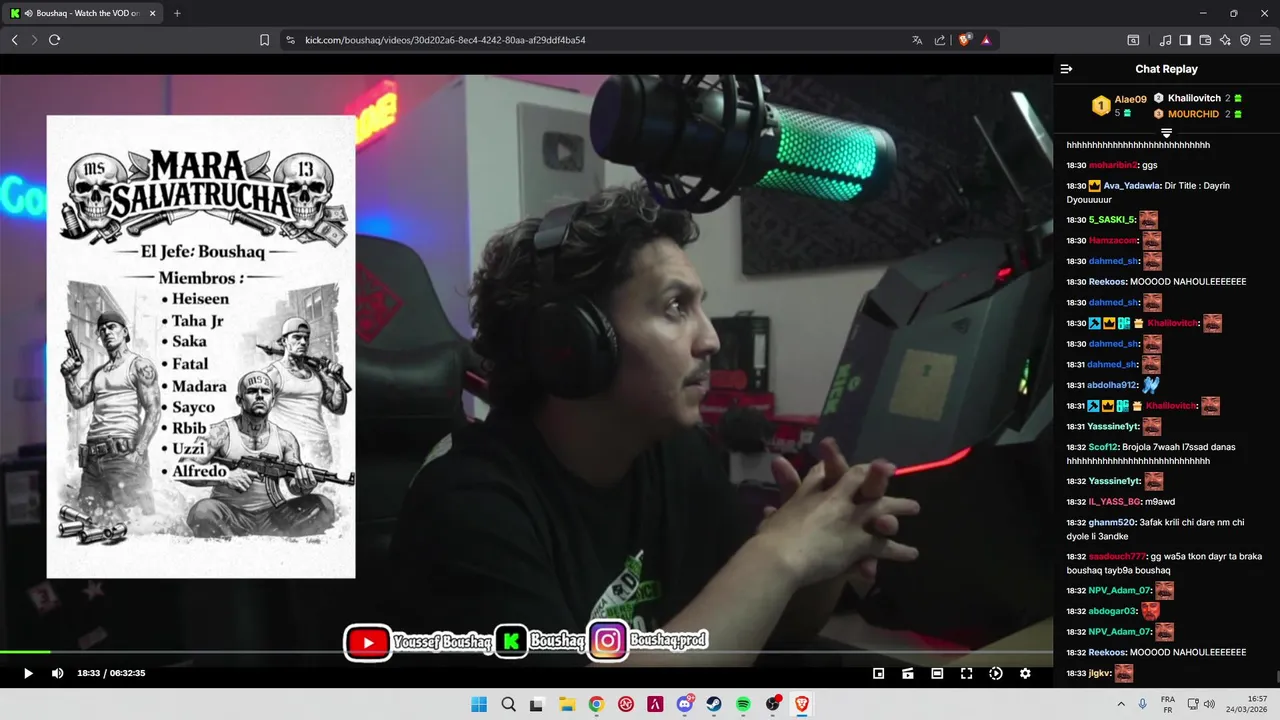Select the Boushaq VOD tab
Screen dimensions: 1280x720
click(x=84, y=13)
